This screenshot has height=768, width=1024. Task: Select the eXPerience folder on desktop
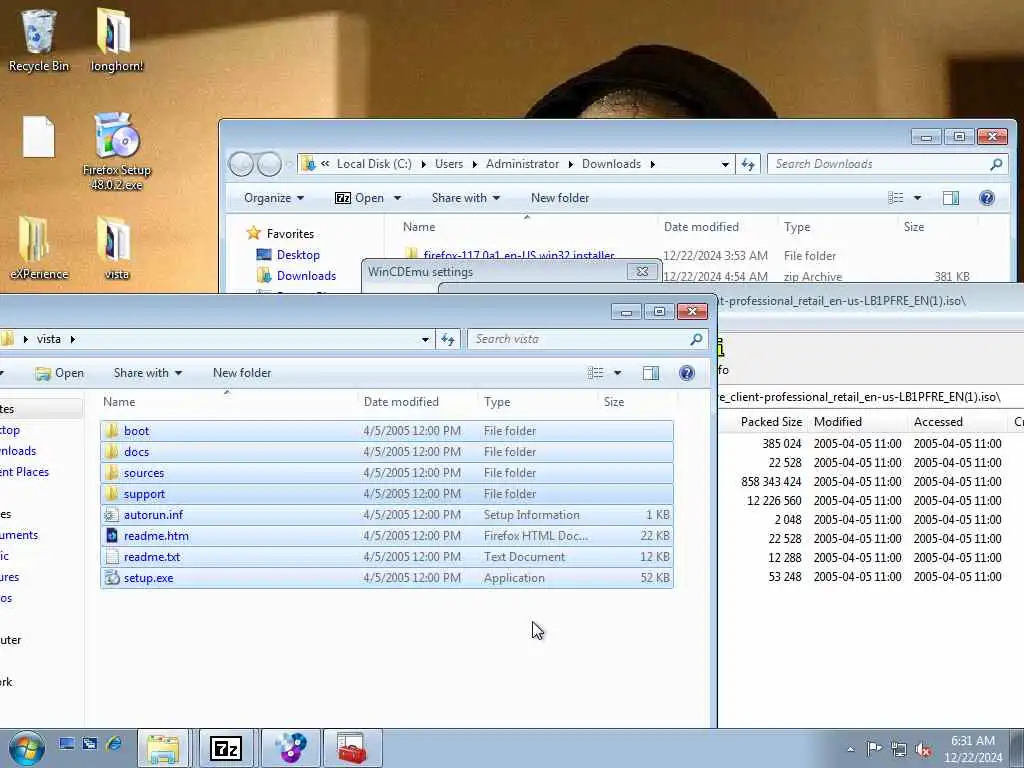tap(39, 249)
